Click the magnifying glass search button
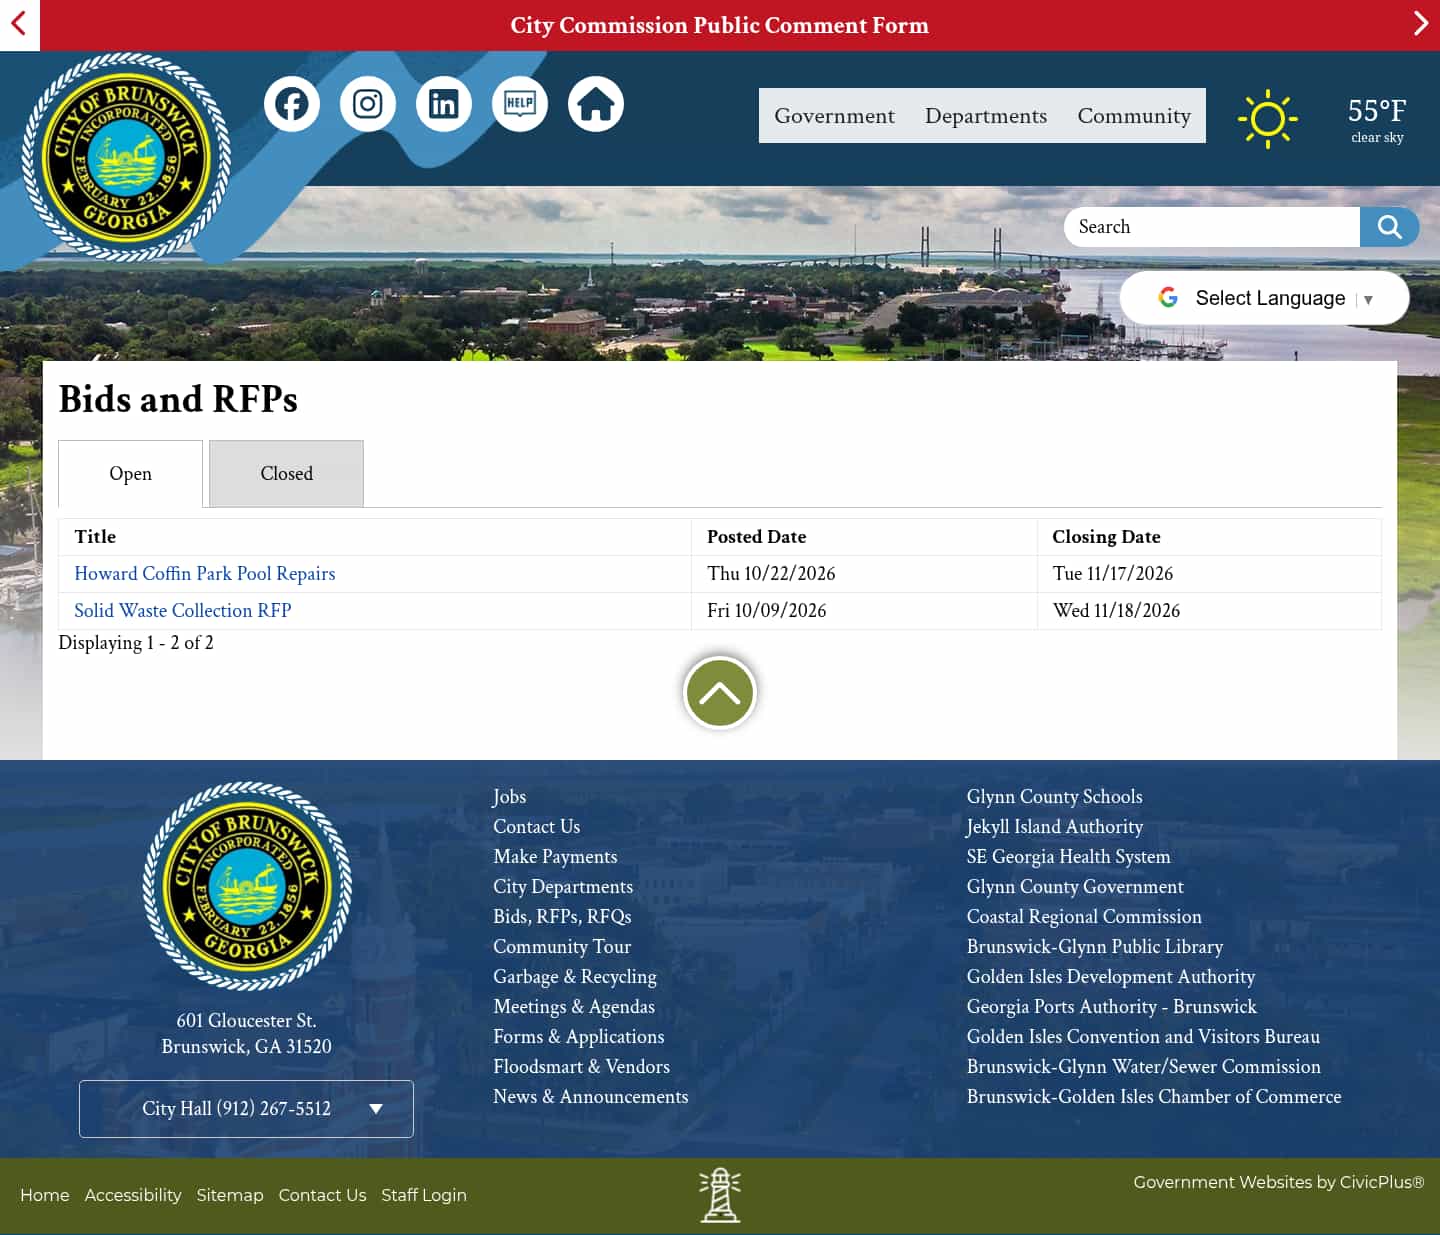 pos(1389,227)
